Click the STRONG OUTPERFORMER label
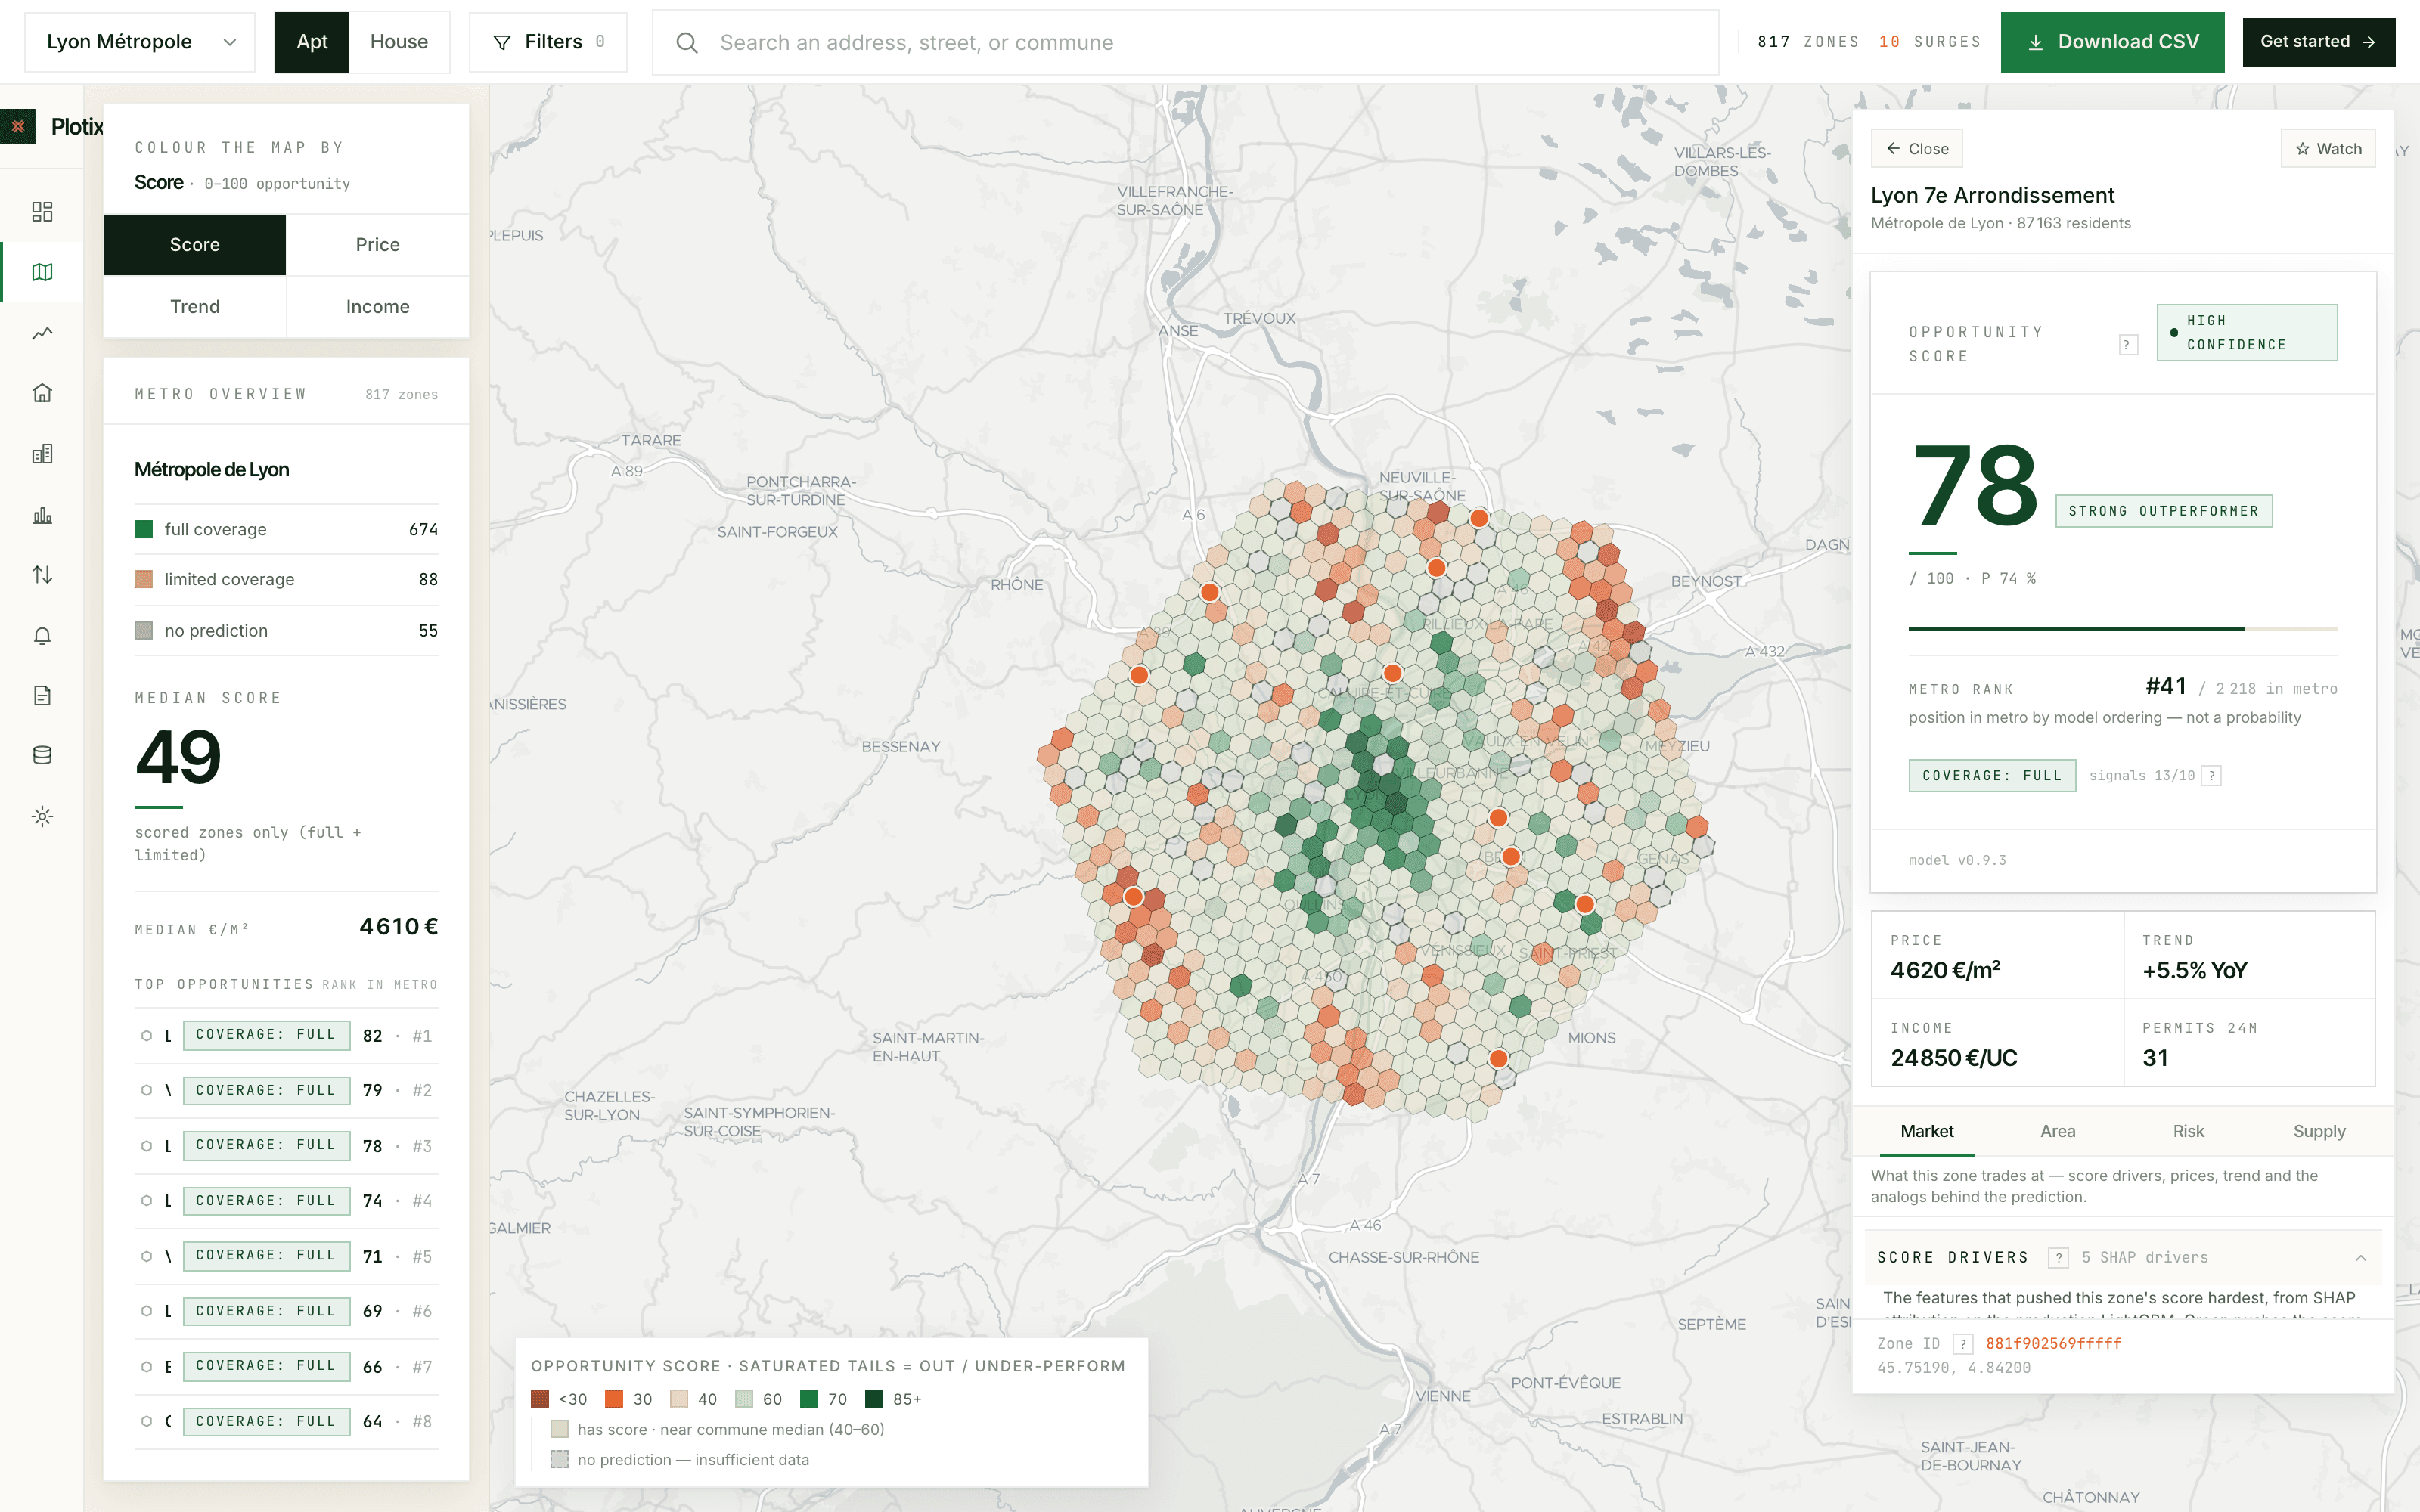The image size is (2420, 1512). point(2163,511)
